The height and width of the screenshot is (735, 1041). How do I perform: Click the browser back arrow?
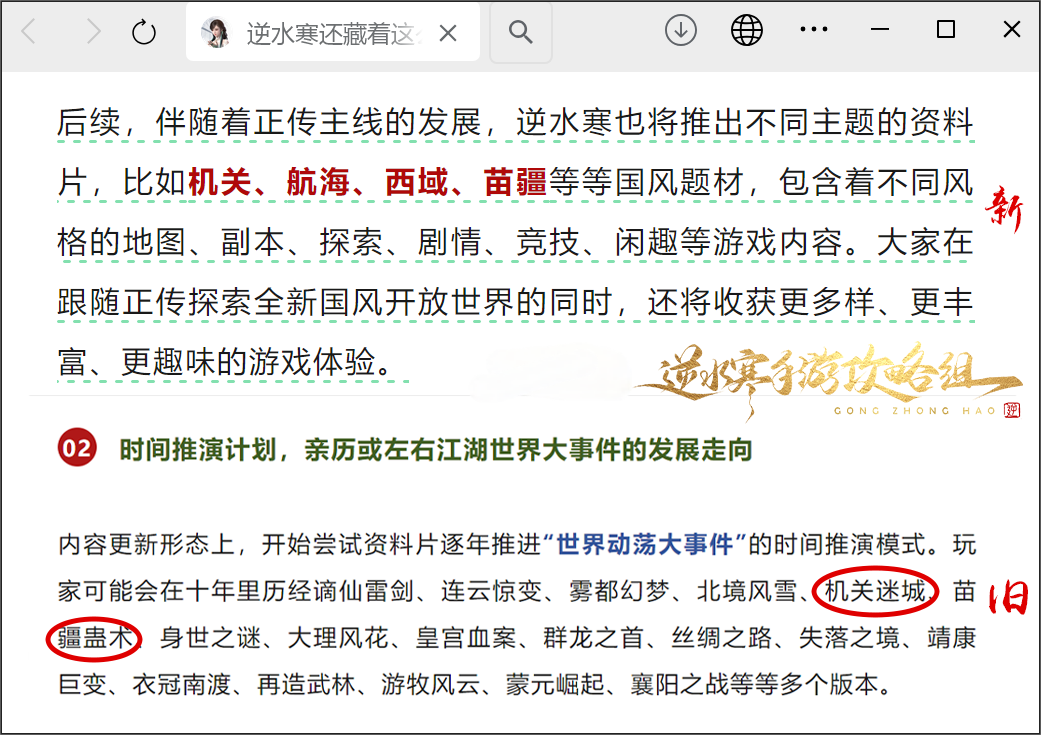29,31
